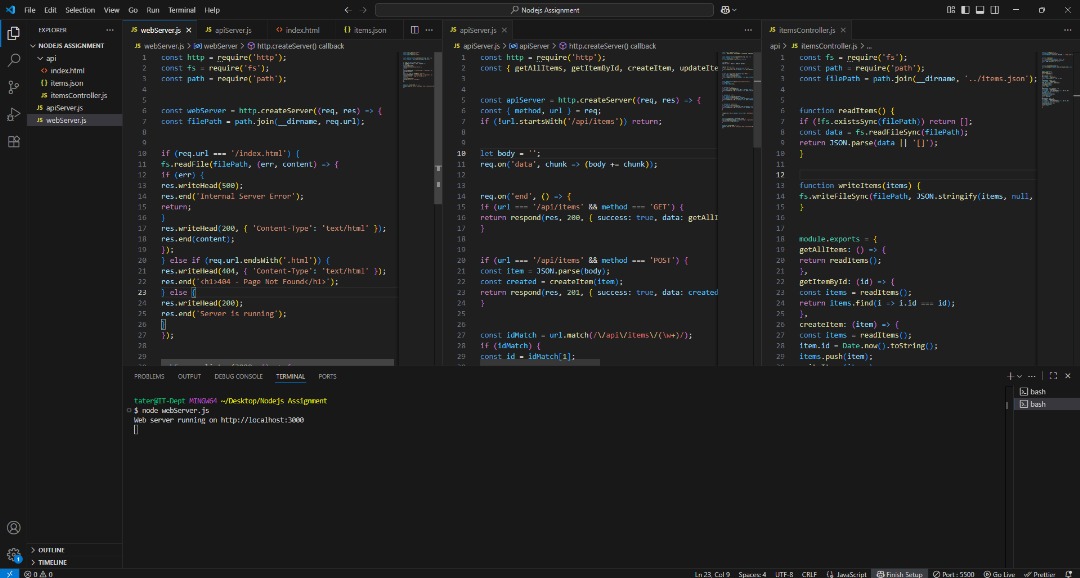This screenshot has width=1080, height=578.
Task: Toggle the Primary Side Bar visibility
Action: click(x=966, y=10)
